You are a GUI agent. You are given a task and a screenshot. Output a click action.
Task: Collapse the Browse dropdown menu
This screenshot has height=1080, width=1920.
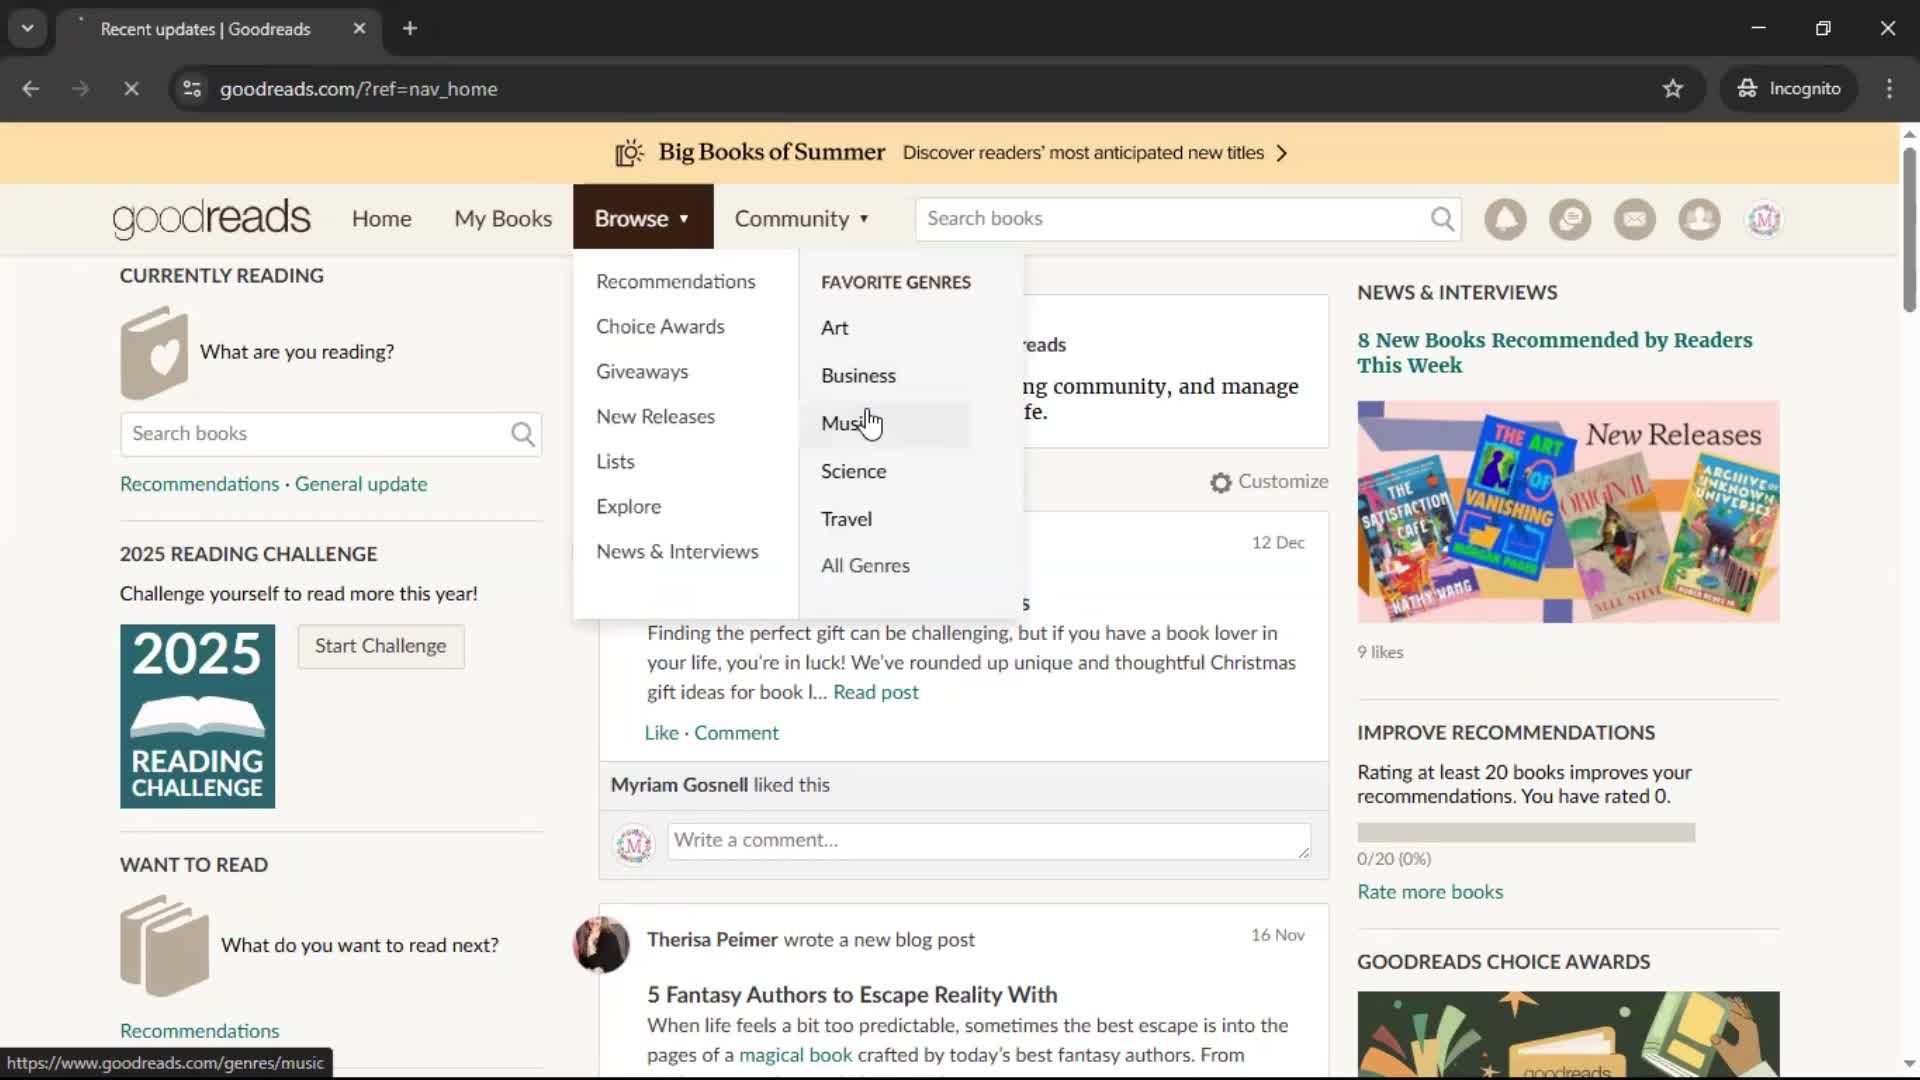pos(643,217)
